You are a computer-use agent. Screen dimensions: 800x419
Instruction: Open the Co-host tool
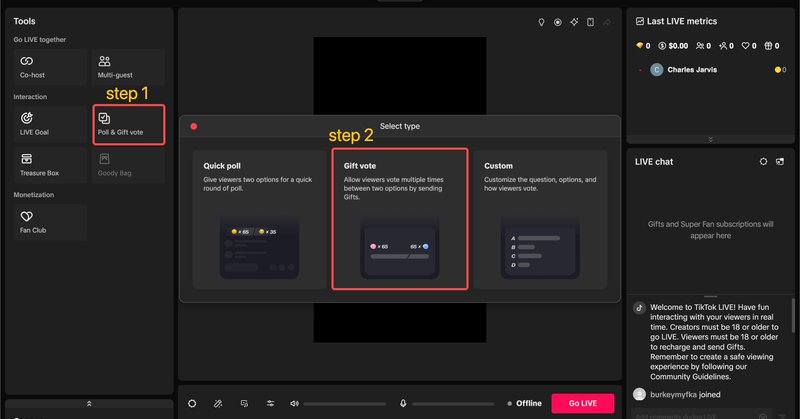(x=50, y=67)
